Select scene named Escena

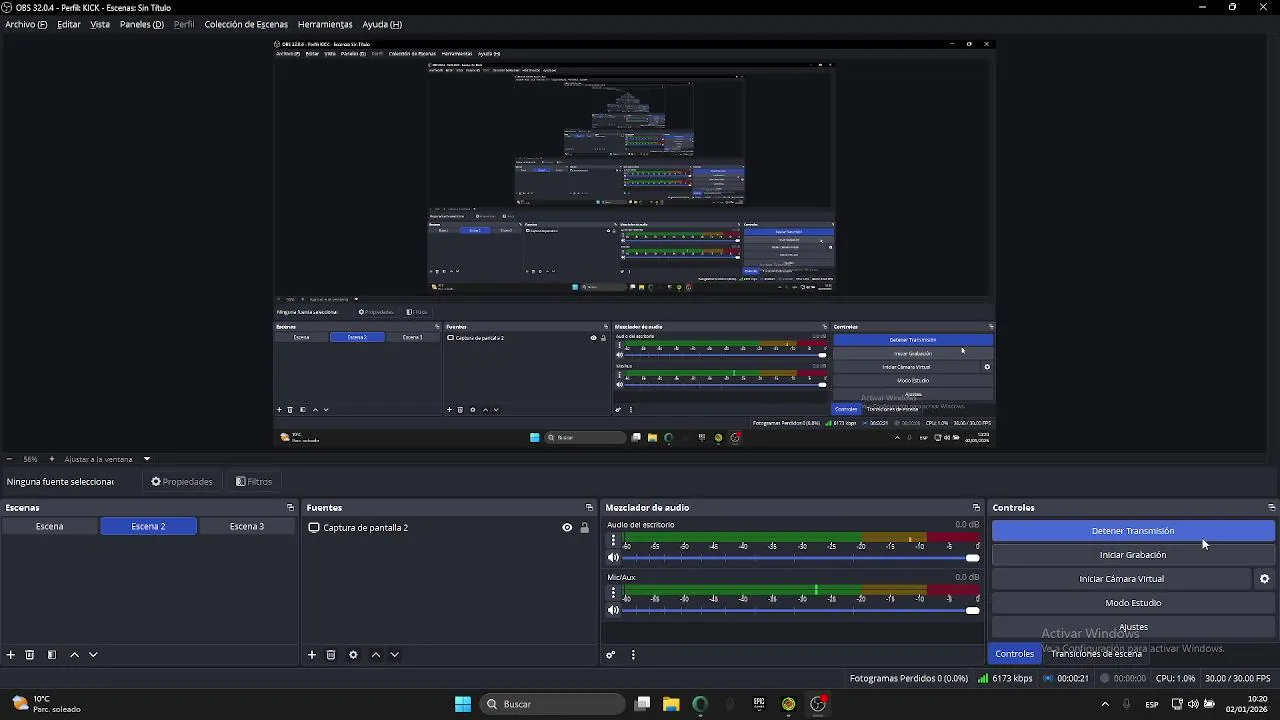coord(49,527)
